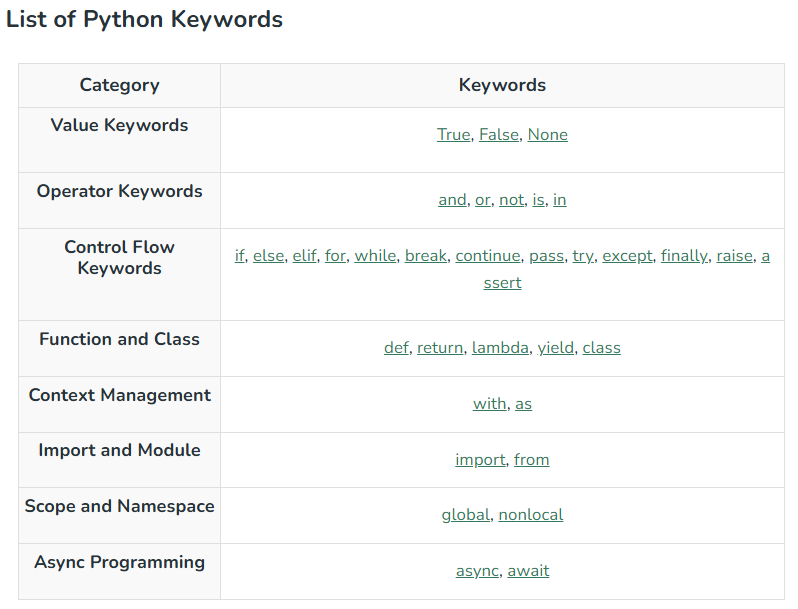
Task: Select the 'Operator Keywords' row label
Action: [120, 191]
